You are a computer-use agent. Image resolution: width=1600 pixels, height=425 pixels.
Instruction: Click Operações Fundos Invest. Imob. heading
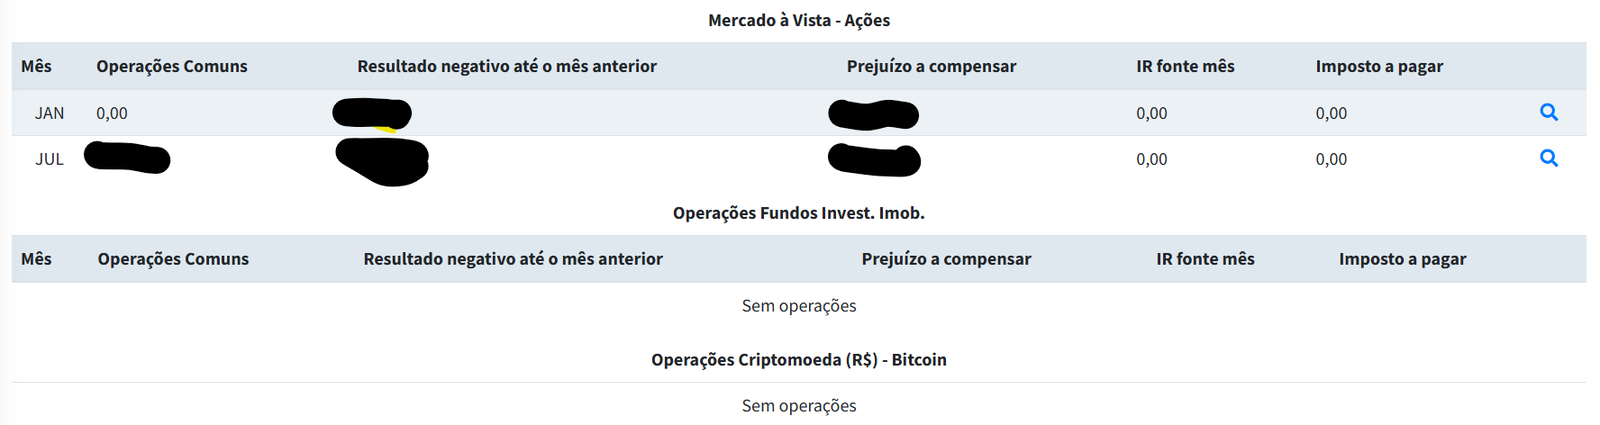click(799, 213)
